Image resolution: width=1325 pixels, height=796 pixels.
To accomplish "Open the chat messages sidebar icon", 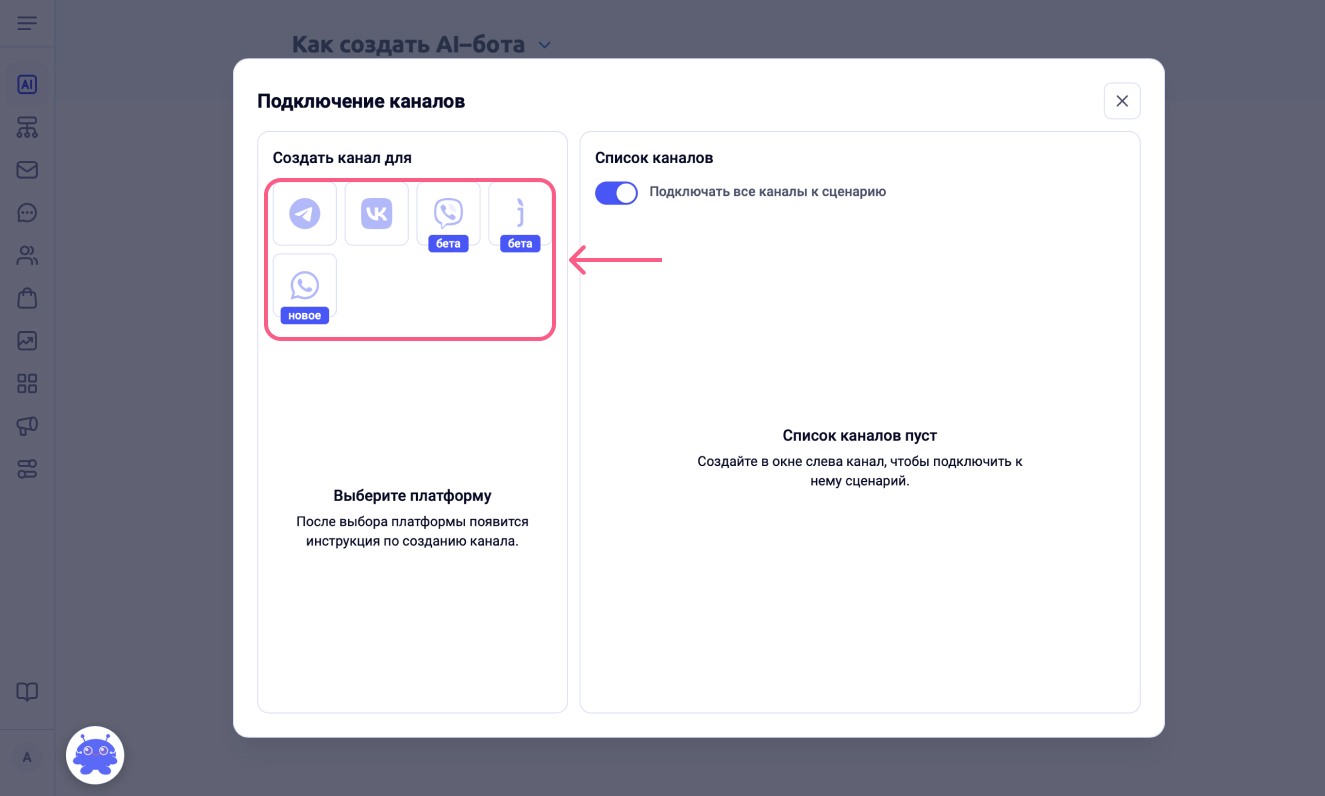I will click(x=27, y=213).
